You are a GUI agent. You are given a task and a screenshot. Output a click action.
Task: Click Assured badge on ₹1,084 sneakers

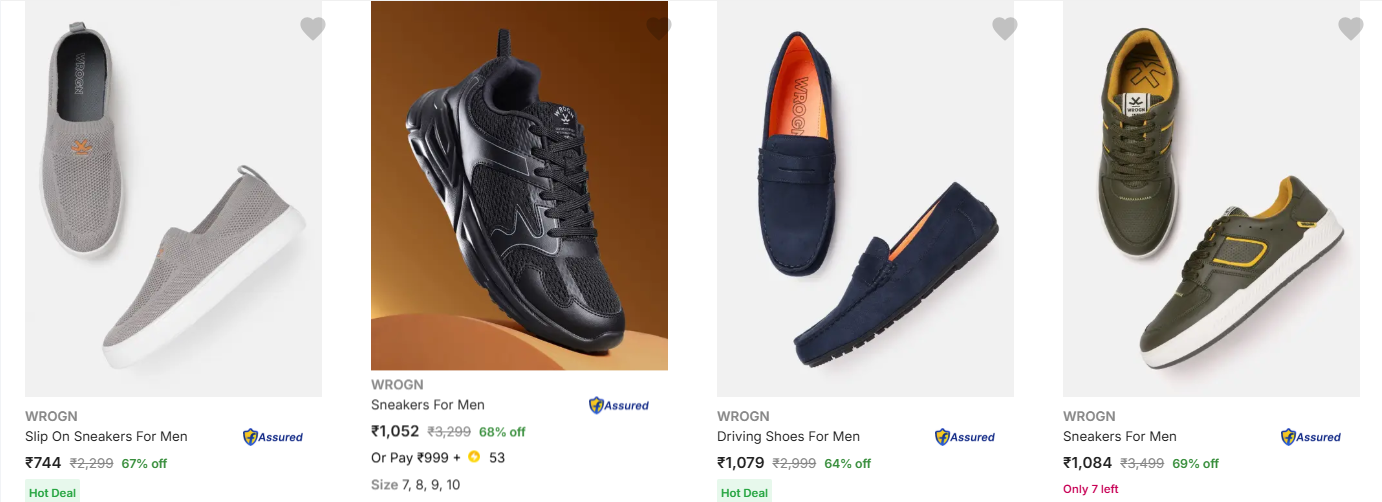(1311, 437)
